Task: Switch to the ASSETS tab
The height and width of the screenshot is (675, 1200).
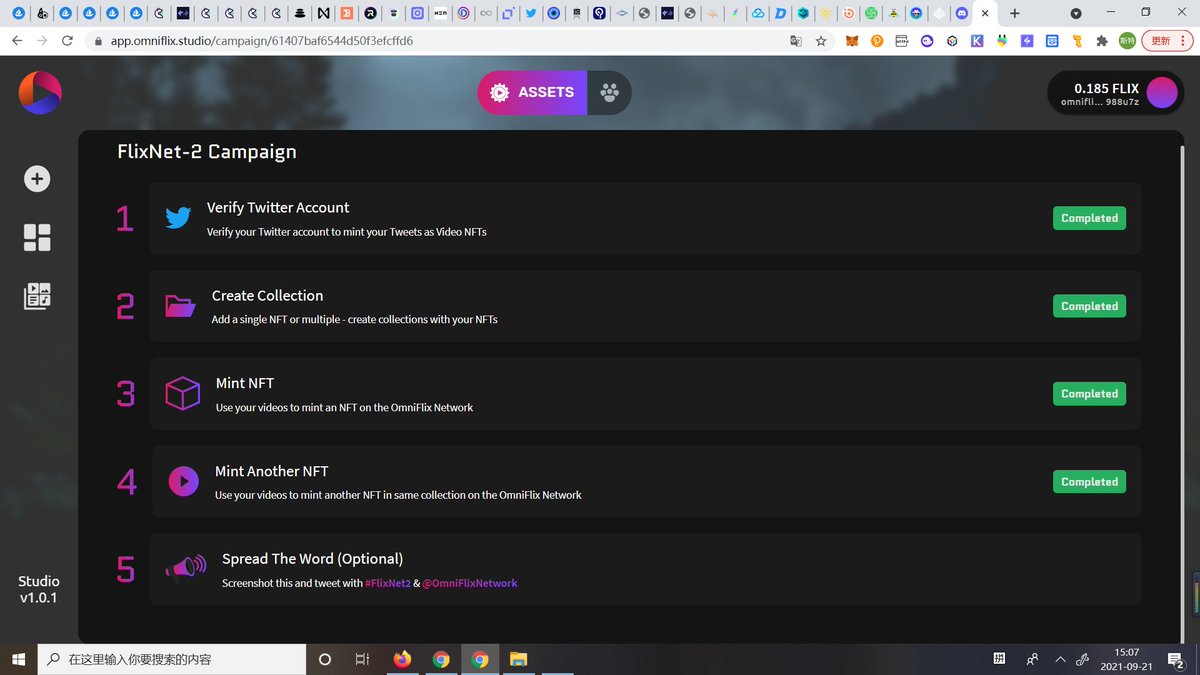Action: pyautogui.click(x=544, y=92)
